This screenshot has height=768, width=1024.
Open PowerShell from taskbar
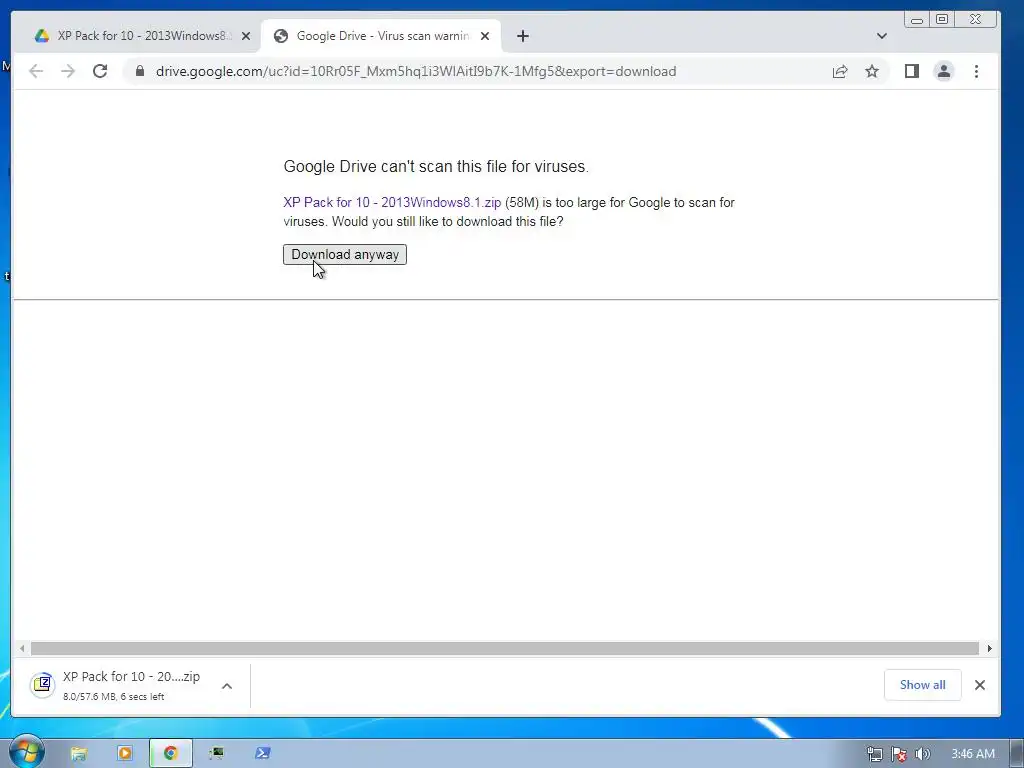[x=263, y=754]
